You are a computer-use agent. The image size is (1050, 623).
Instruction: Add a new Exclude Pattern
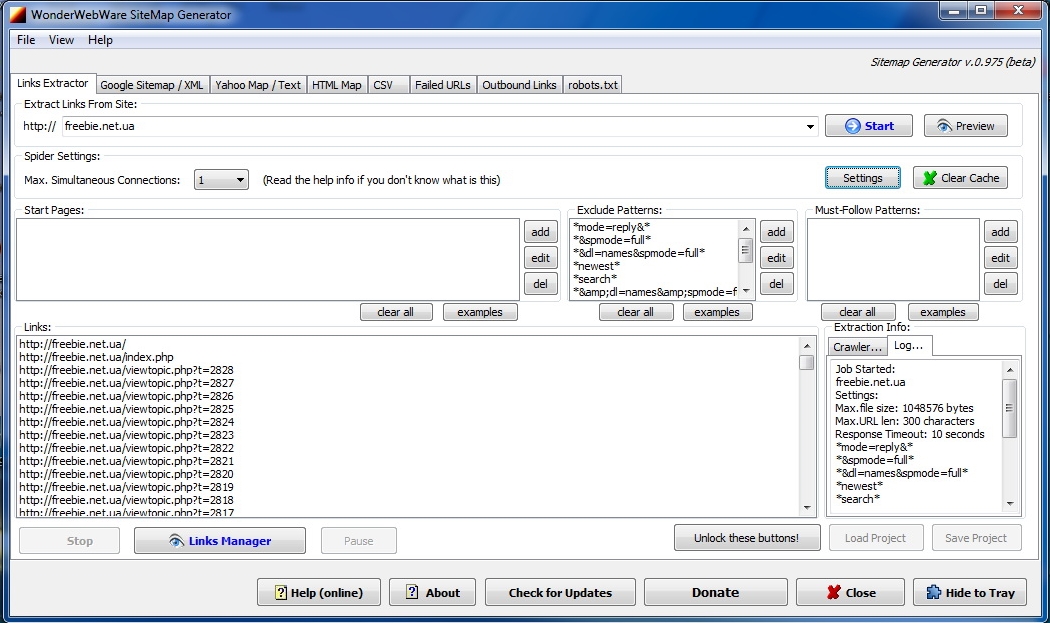(x=775, y=232)
